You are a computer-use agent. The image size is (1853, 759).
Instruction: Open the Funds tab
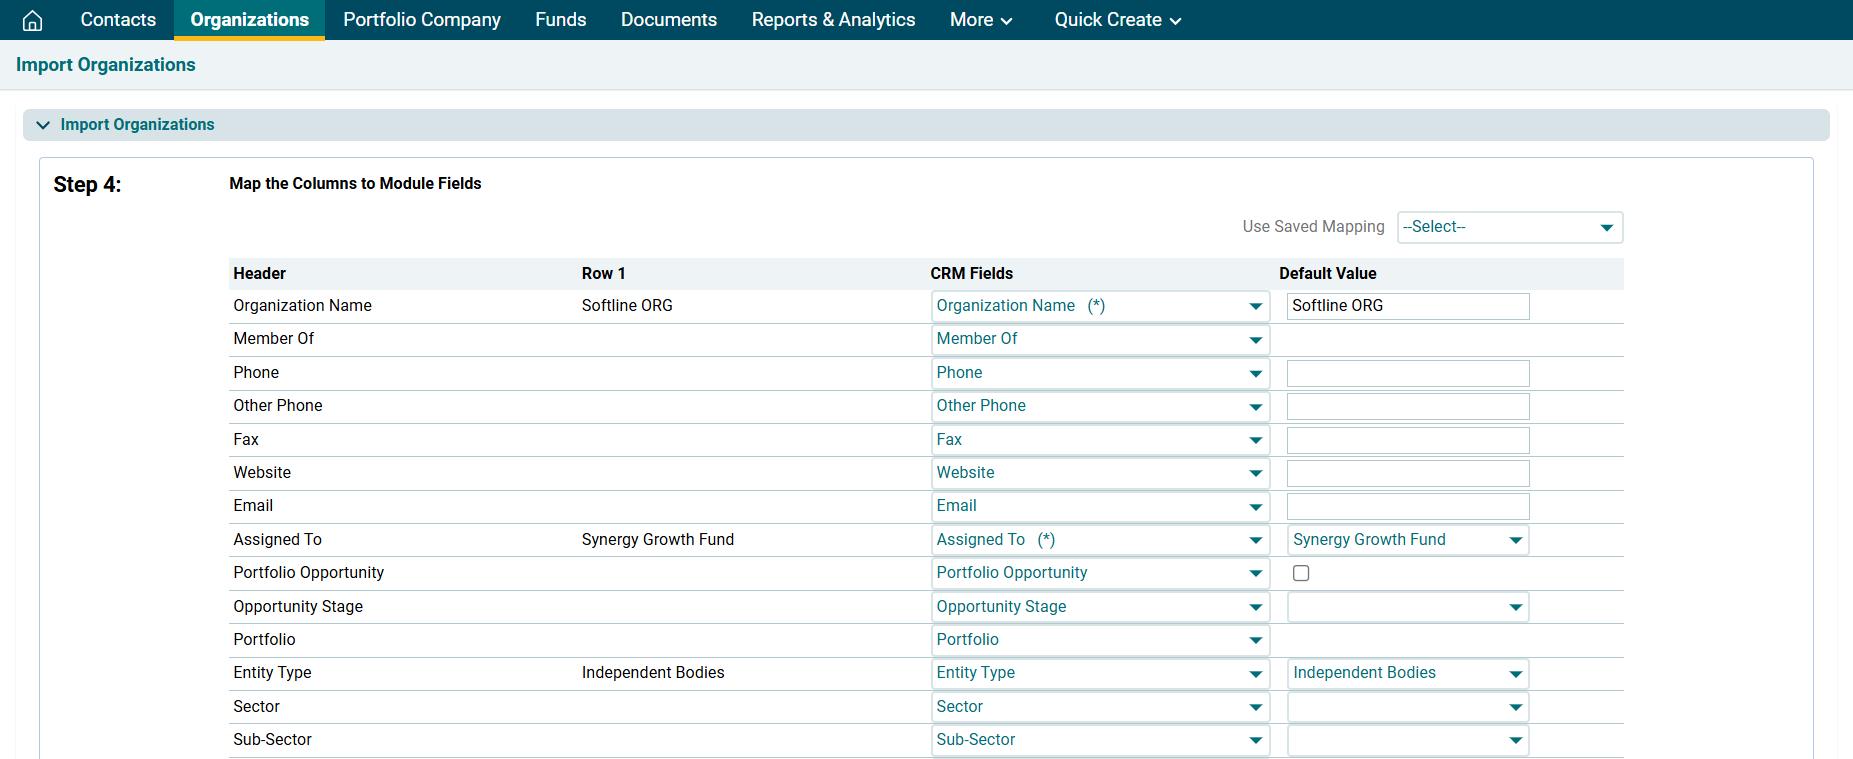pyautogui.click(x=560, y=20)
